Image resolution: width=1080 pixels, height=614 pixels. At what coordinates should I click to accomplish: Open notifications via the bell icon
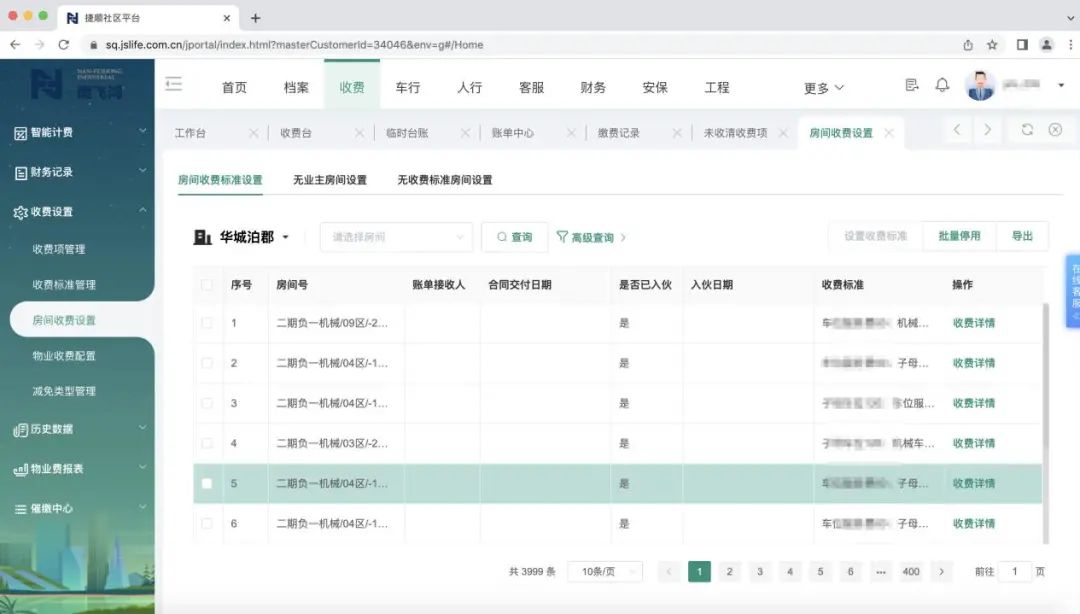(942, 86)
